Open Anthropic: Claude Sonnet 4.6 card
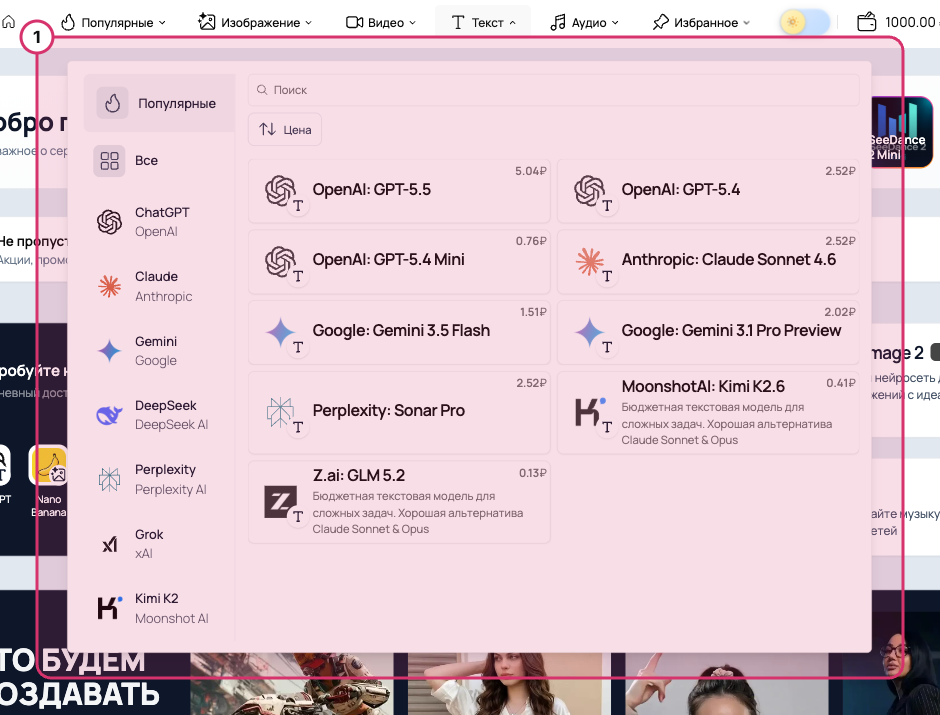 point(708,262)
